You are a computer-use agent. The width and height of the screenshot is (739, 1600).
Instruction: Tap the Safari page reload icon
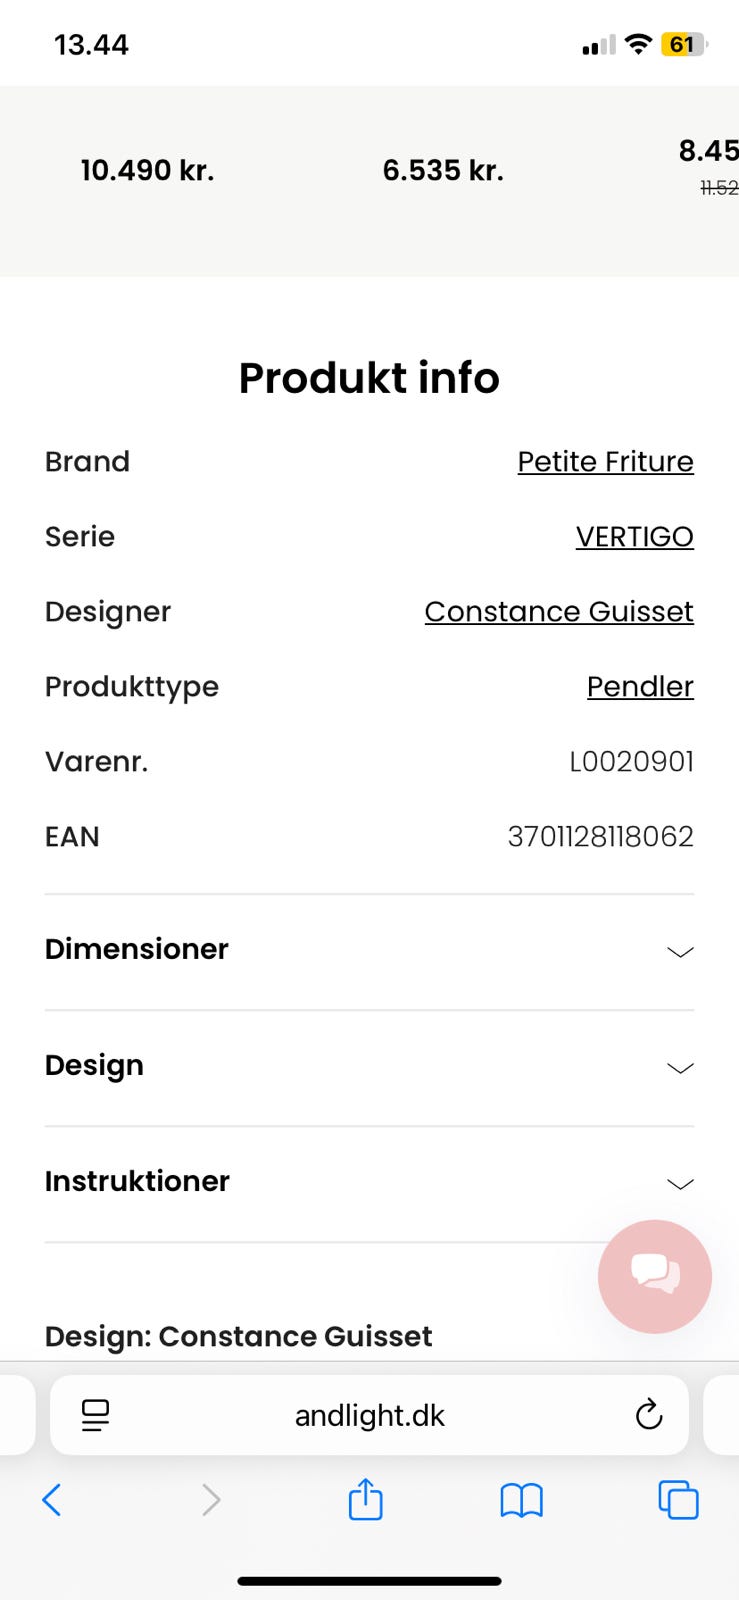point(649,1414)
